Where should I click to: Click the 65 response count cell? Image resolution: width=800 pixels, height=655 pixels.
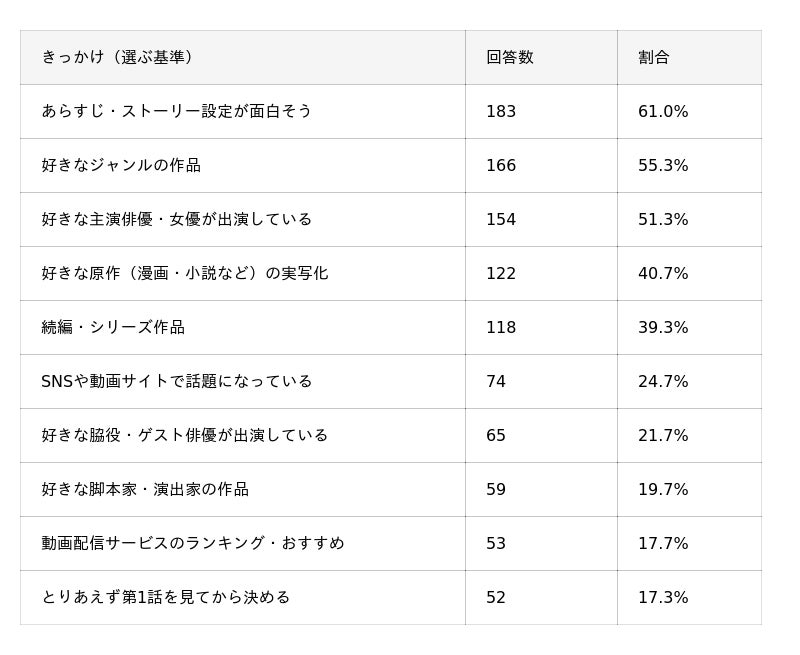tap(496, 435)
